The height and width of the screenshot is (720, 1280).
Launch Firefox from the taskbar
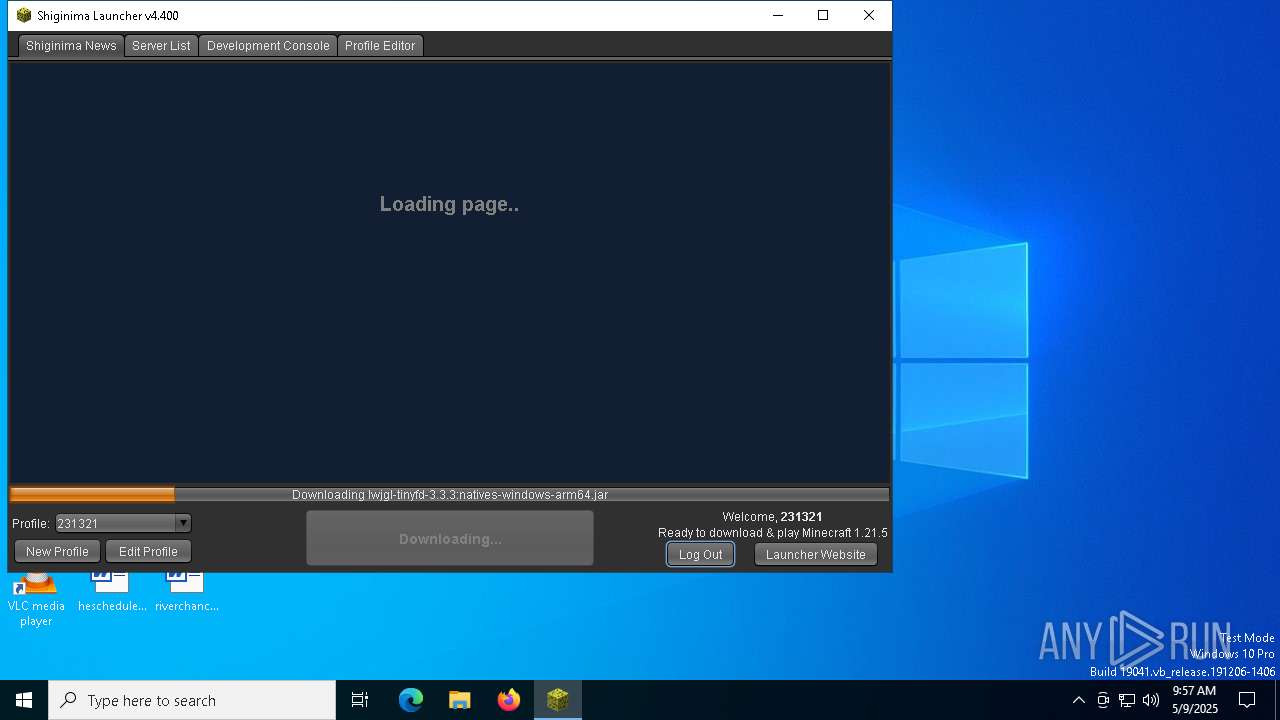point(508,700)
